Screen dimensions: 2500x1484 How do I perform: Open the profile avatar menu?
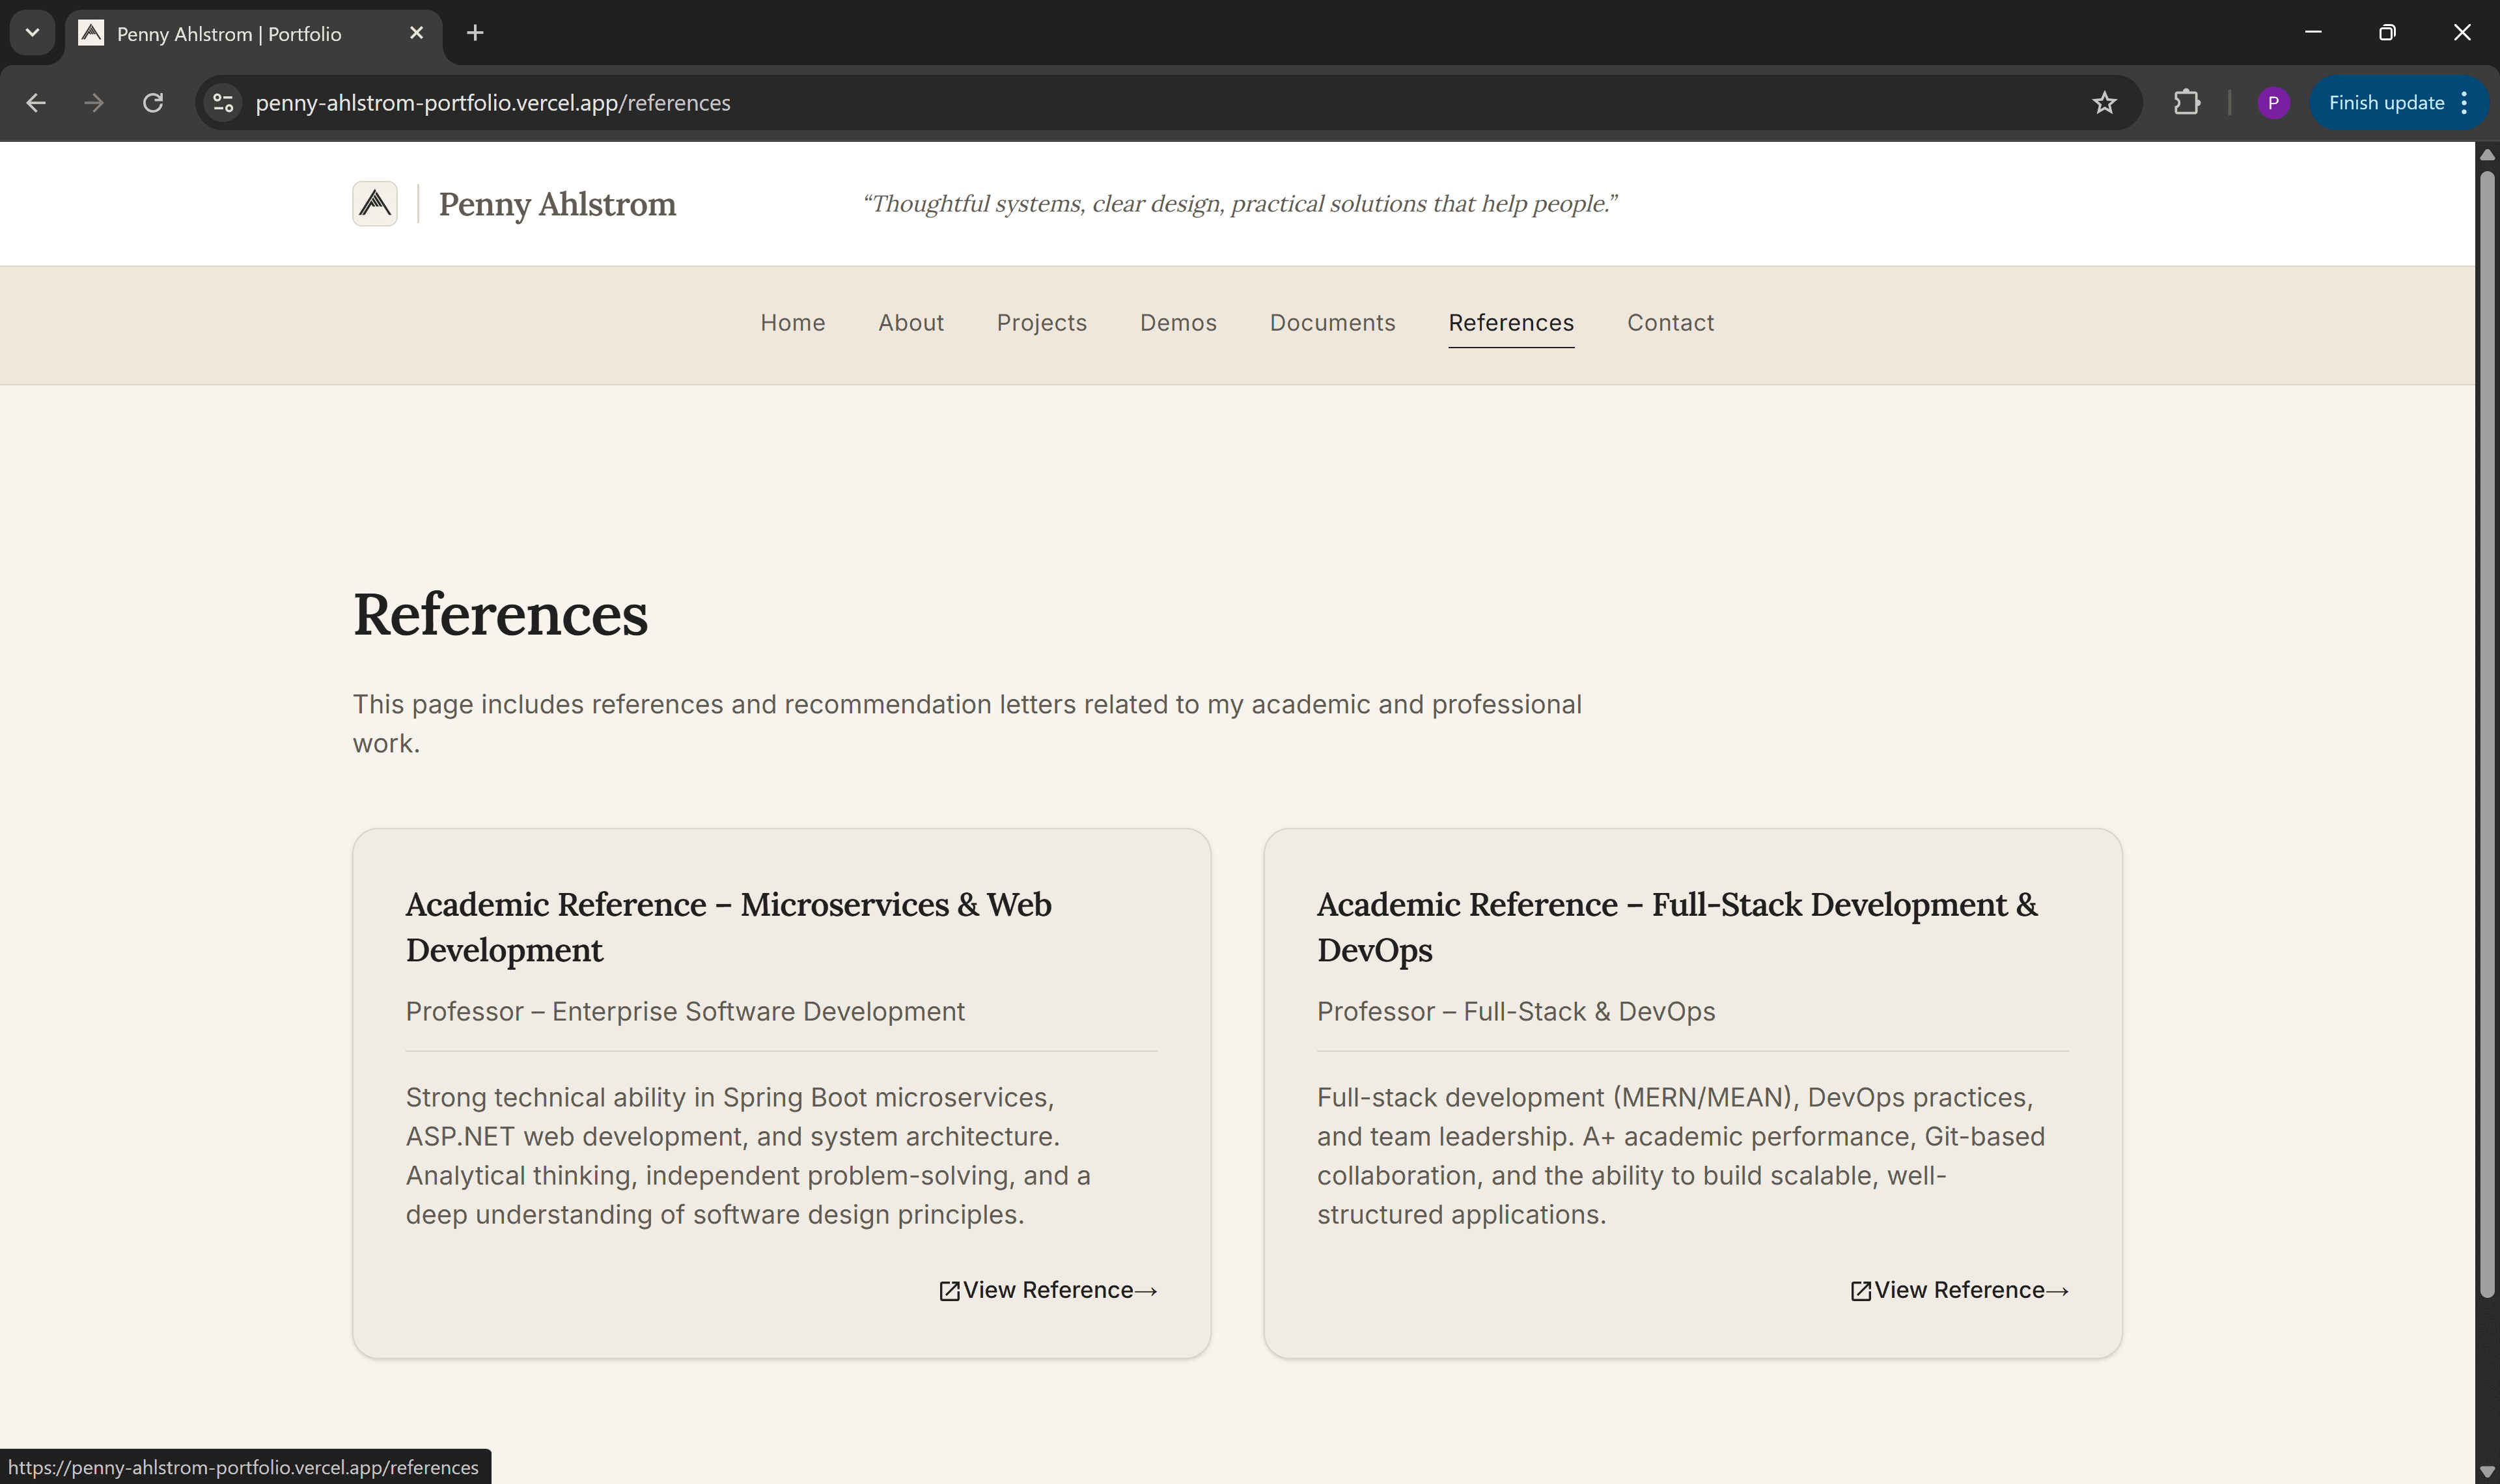(2273, 102)
